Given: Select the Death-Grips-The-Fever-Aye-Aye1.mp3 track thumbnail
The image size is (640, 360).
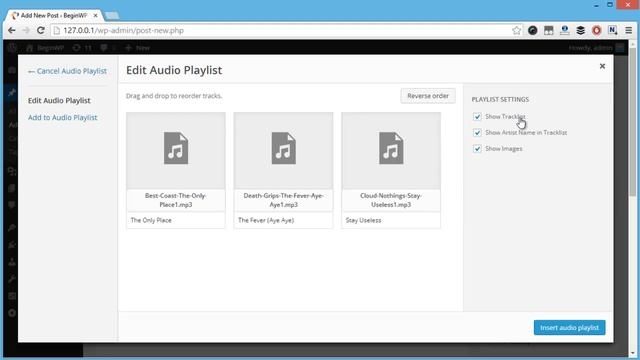Looking at the screenshot, I should tap(283, 151).
